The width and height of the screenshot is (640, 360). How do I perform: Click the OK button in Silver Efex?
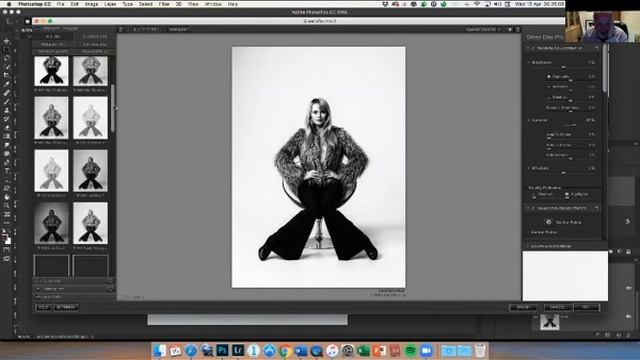pos(586,307)
